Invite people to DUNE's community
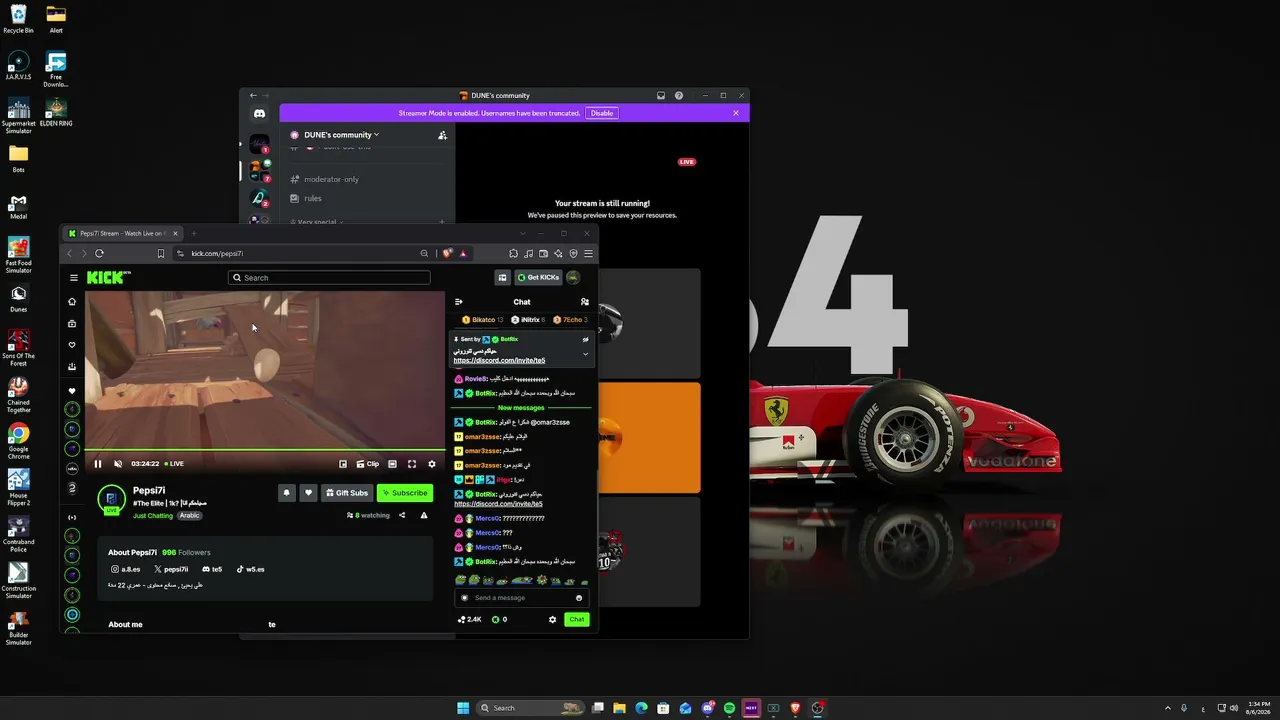Viewport: 1280px width, 720px height. 442,135
